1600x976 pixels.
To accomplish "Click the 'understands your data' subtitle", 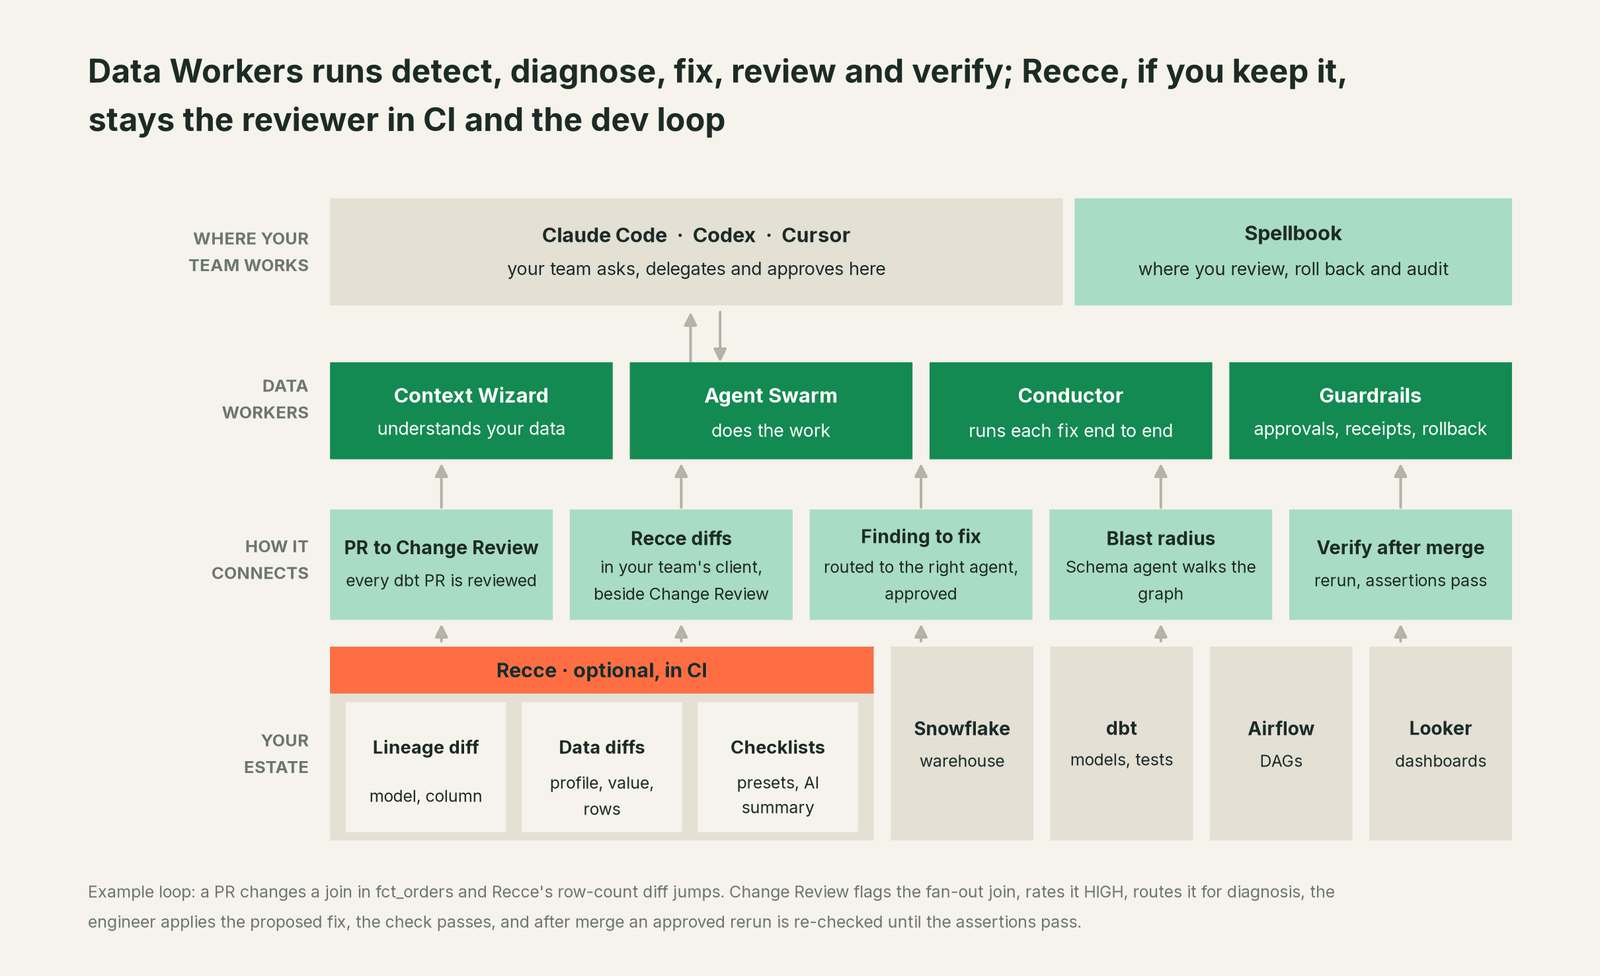I will 471,429.
